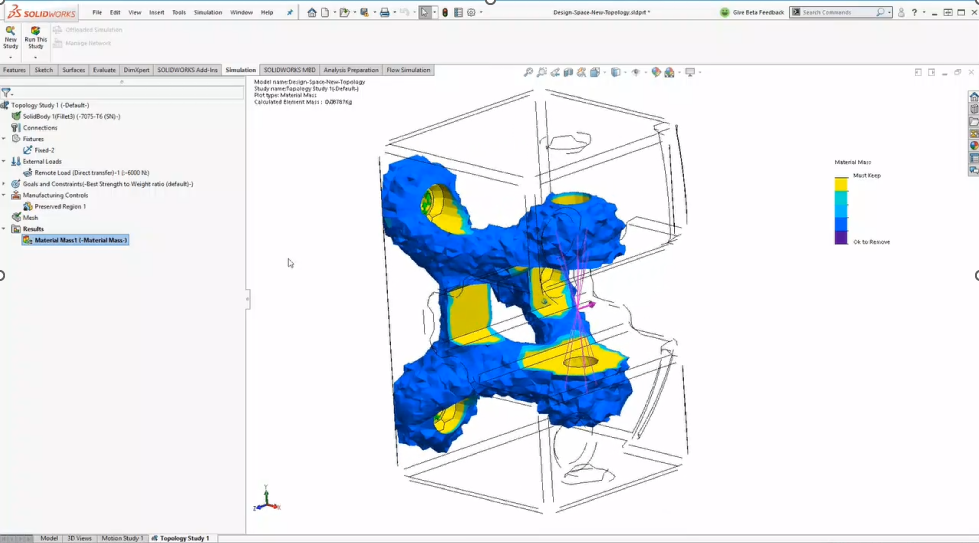Click the New Study button
Image resolution: width=979 pixels, height=543 pixels.
click(x=11, y=37)
